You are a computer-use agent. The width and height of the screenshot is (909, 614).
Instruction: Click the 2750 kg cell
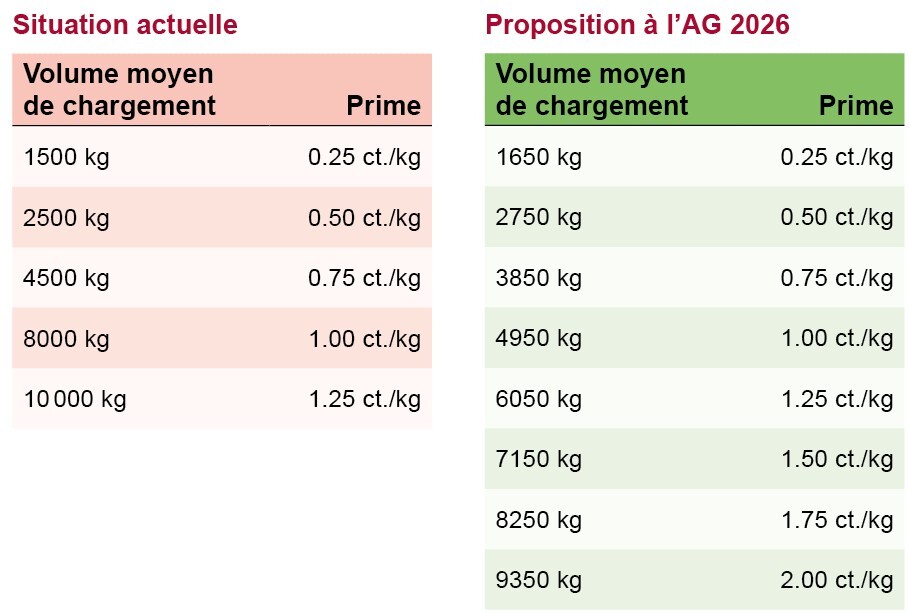pos(538,218)
